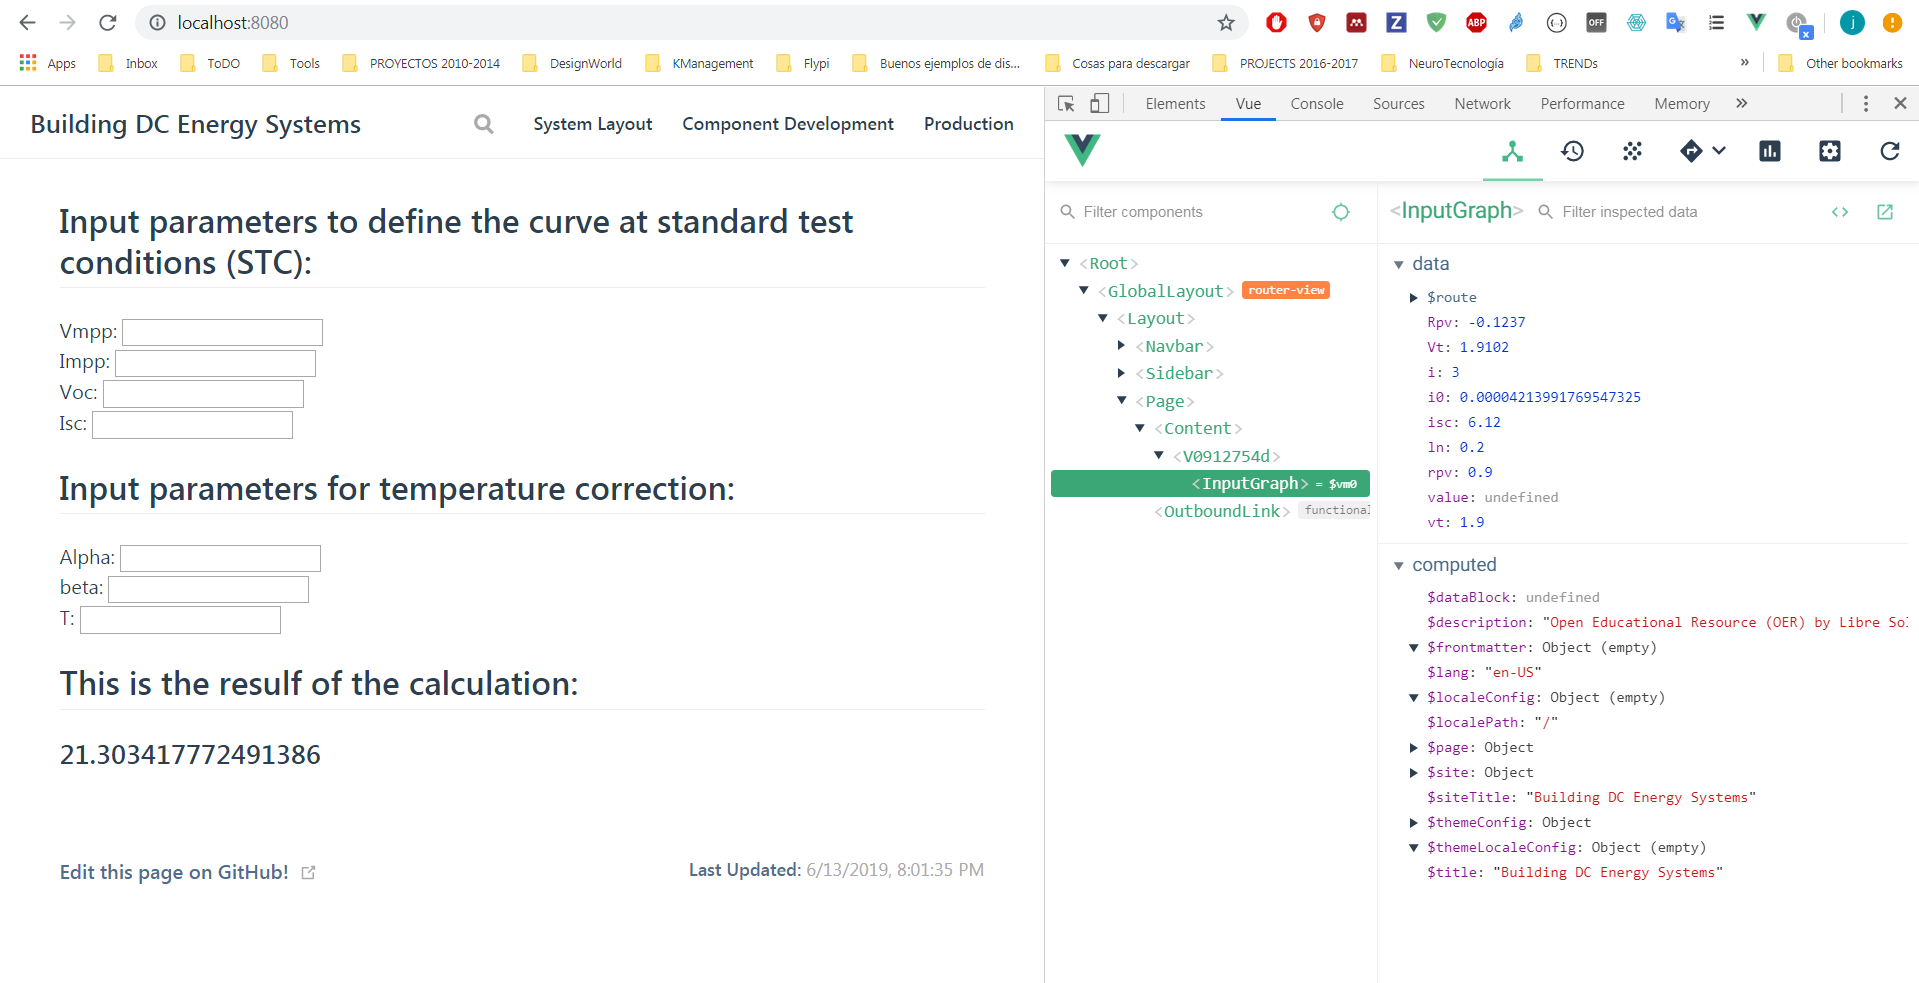Collapse the Root tree node
Viewport: 1919px width, 983px height.
1065,263
